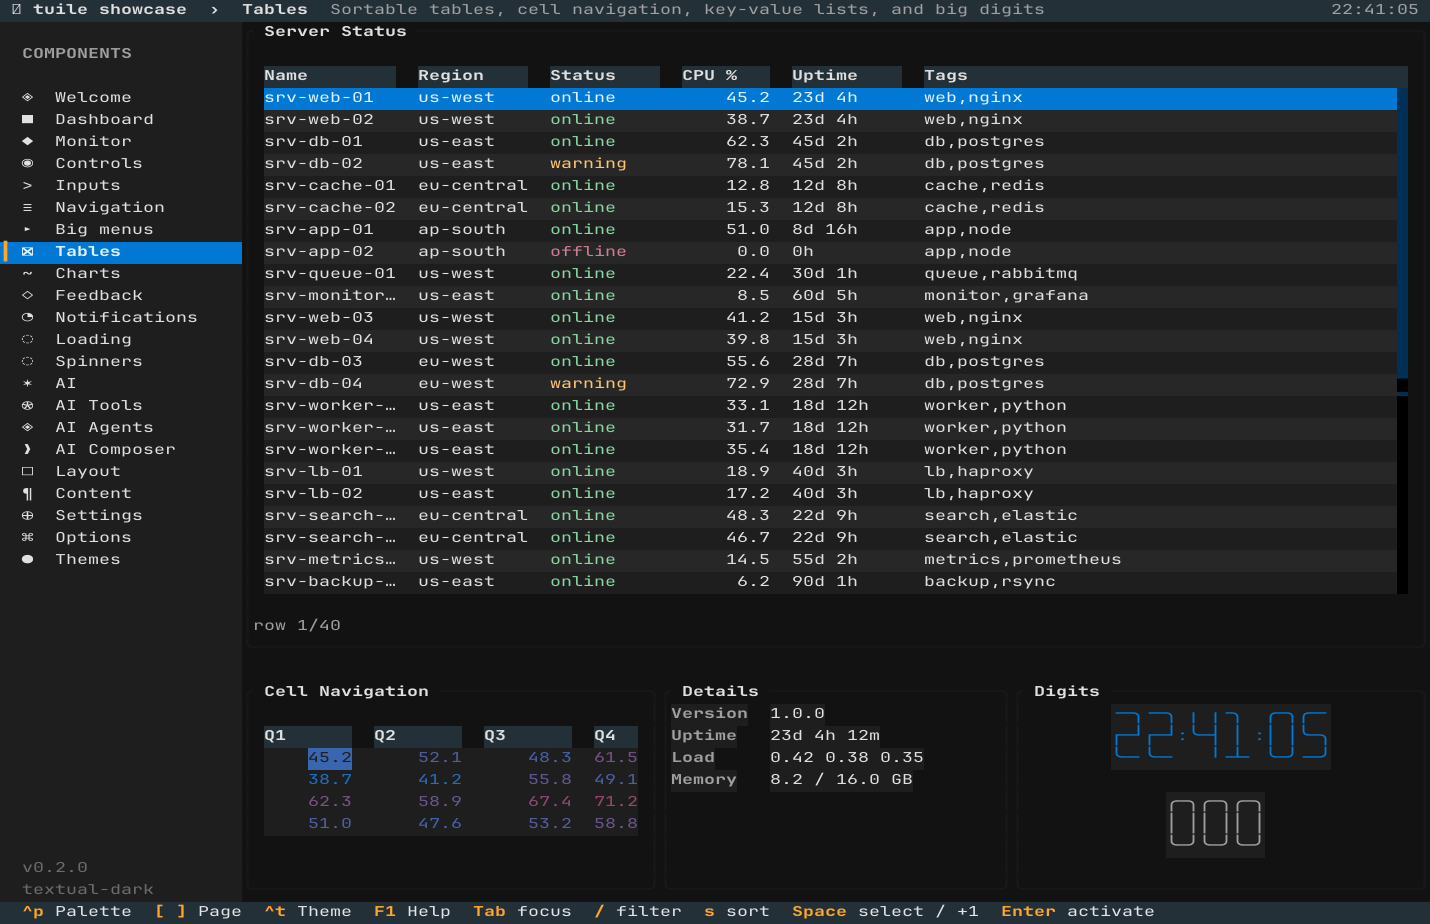
Task: Click the filter shortcut in footer
Action: pyautogui.click(x=638, y=911)
